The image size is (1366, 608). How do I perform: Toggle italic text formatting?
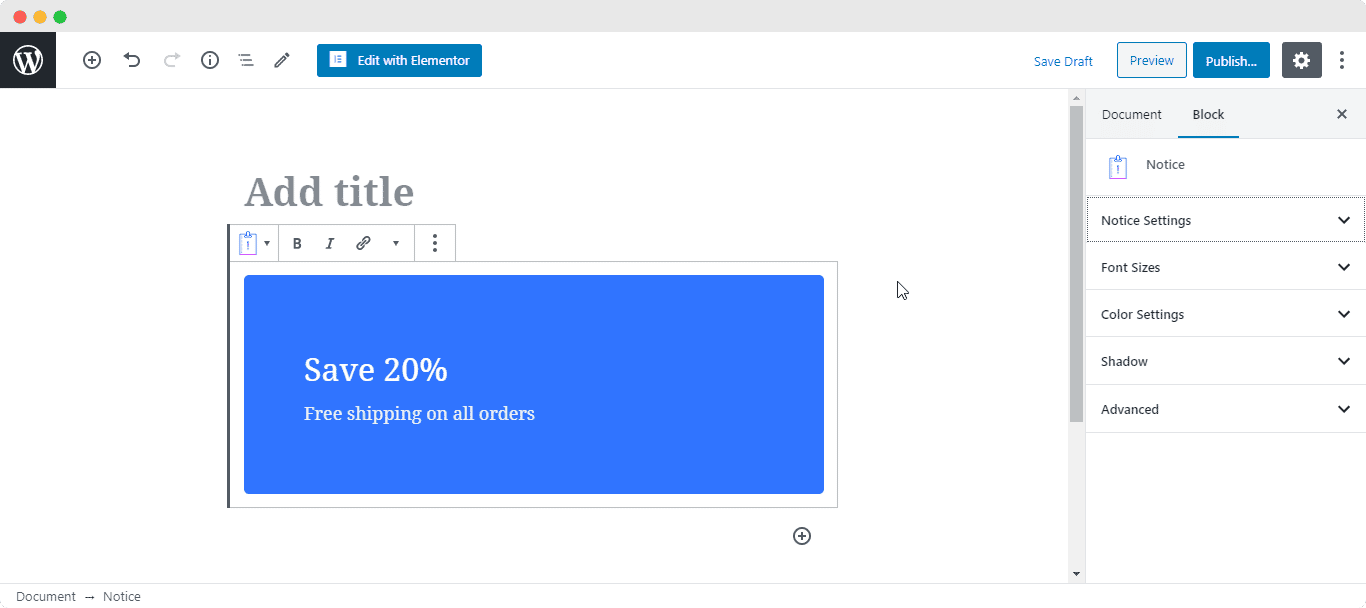click(329, 243)
